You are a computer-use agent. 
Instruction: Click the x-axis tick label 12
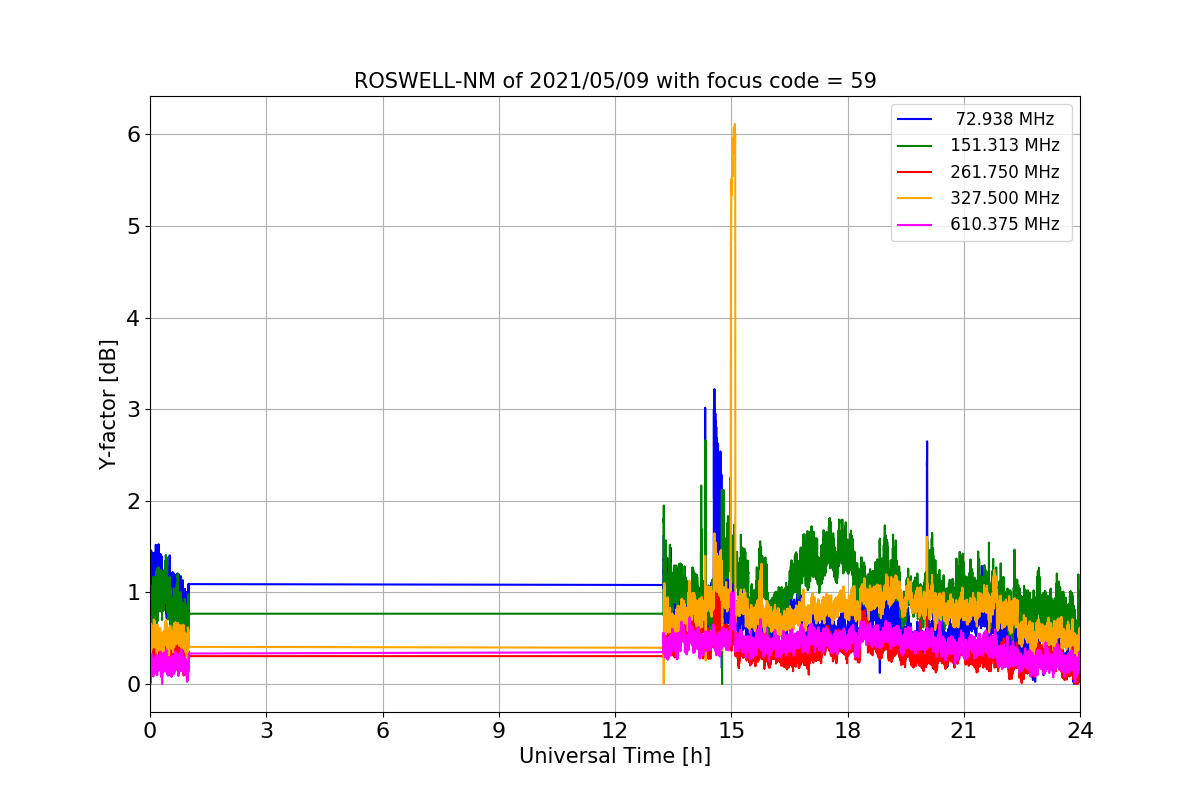point(615,730)
